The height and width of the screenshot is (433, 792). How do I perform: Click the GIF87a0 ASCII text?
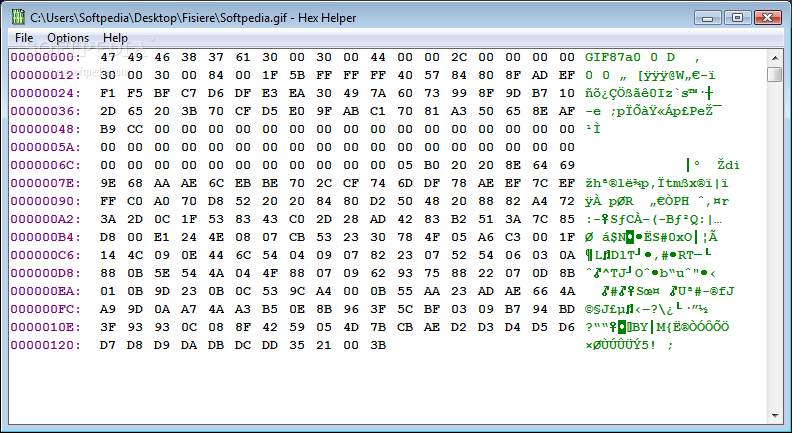tap(612, 57)
